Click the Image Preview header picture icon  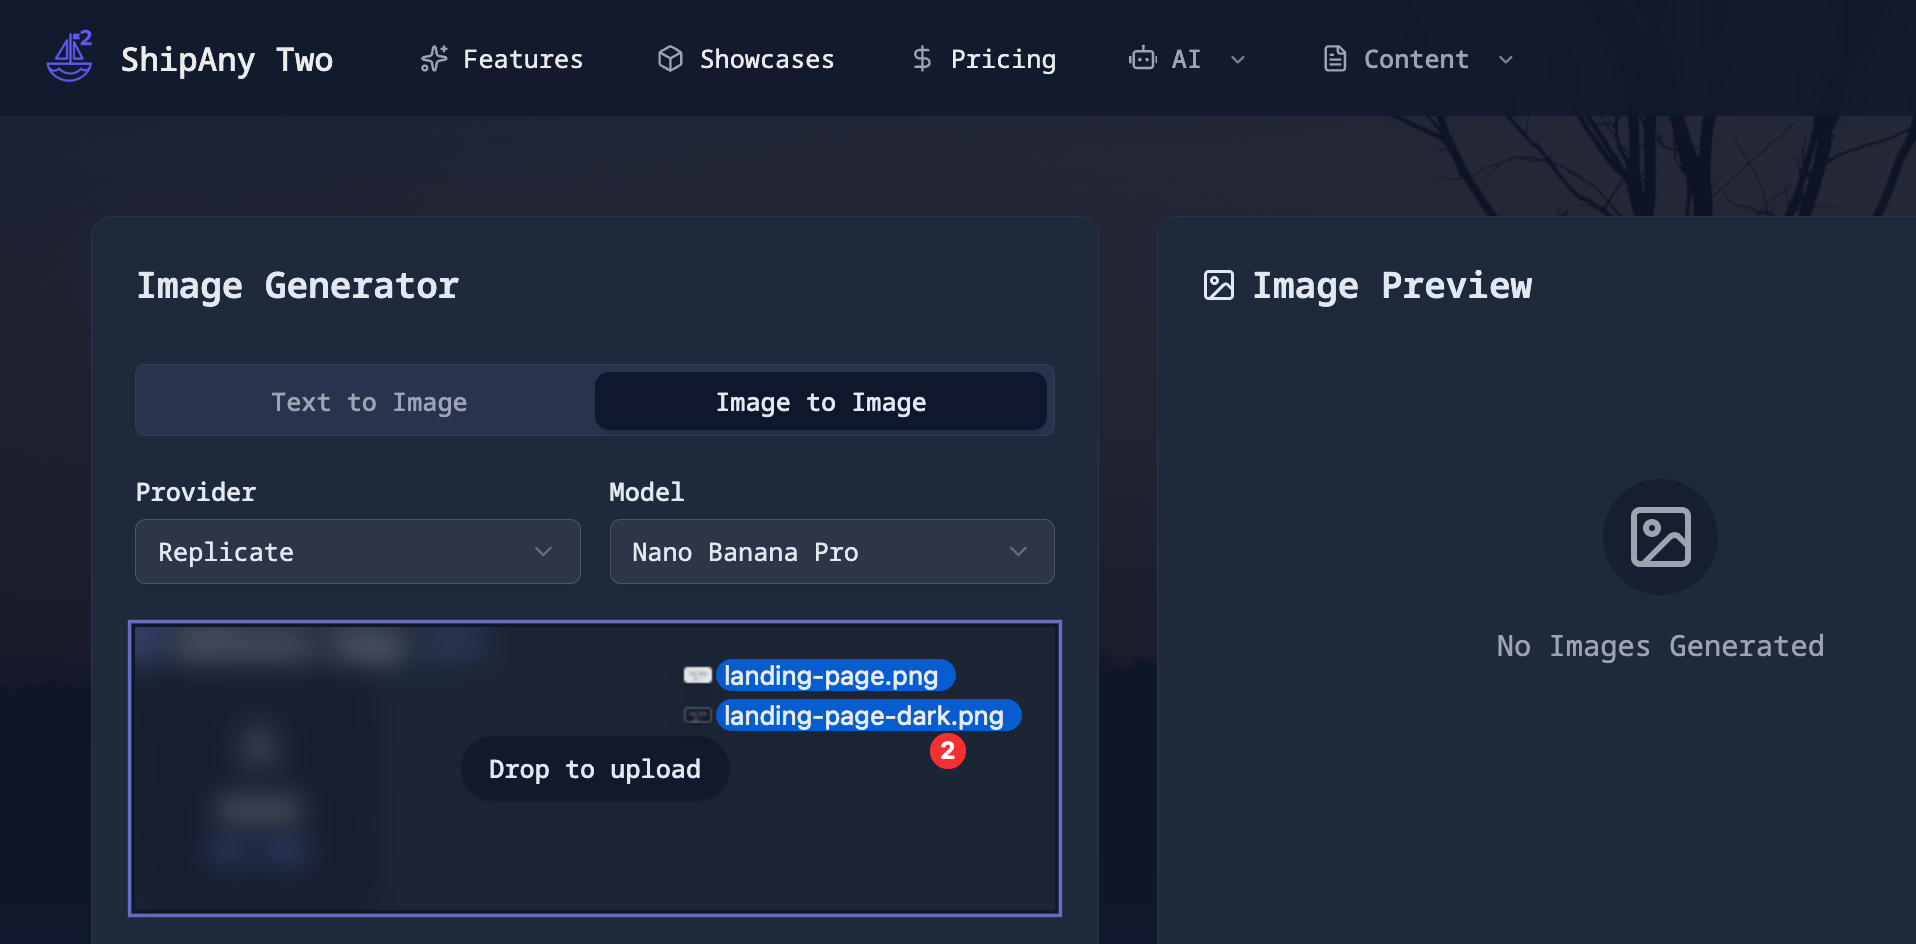pyautogui.click(x=1218, y=286)
